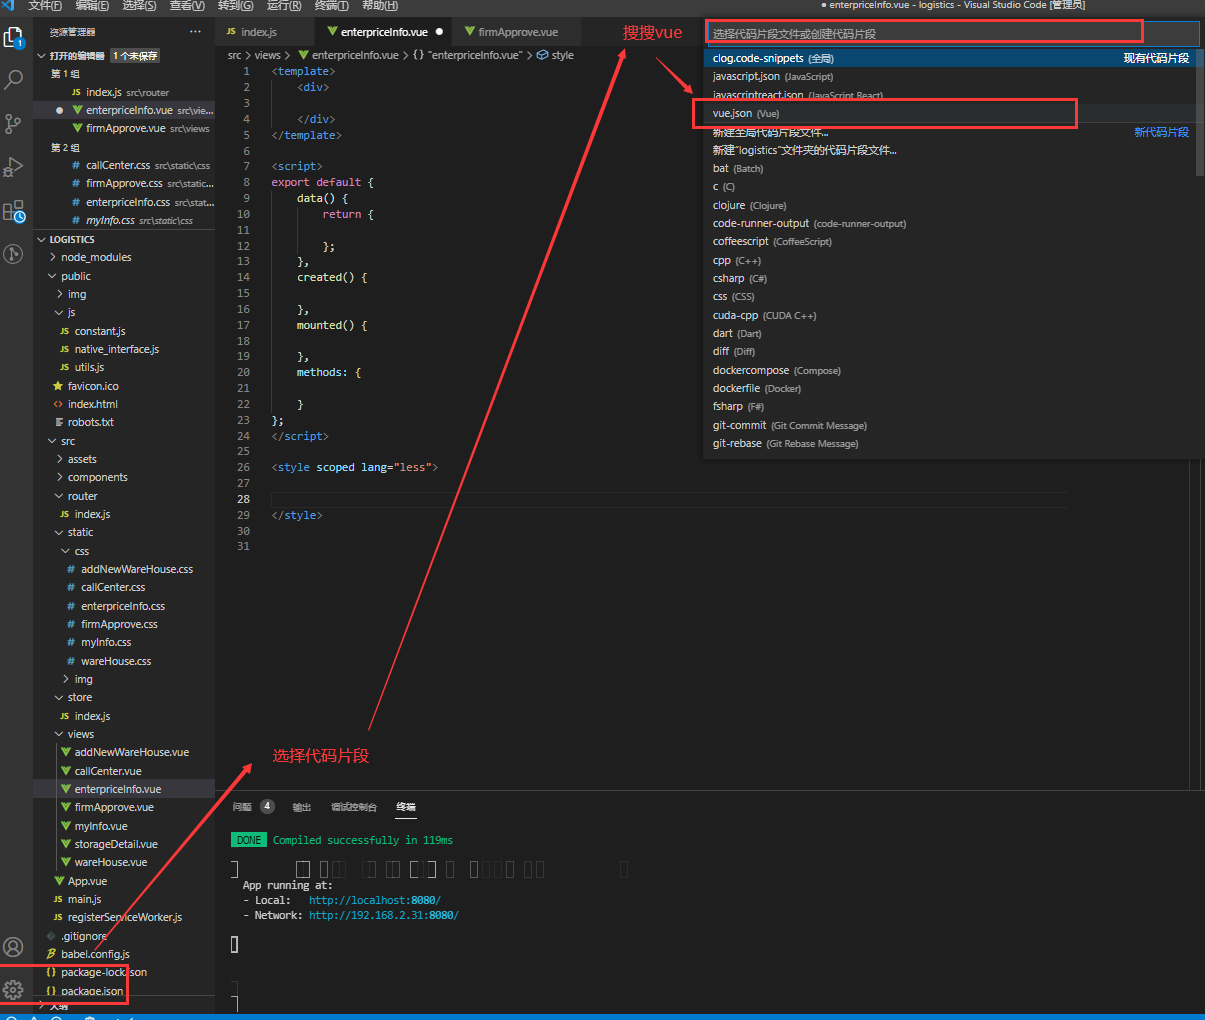Pick dockerfile from snippet language list
Screen dimensions: 1205x1020
tap(950, 388)
